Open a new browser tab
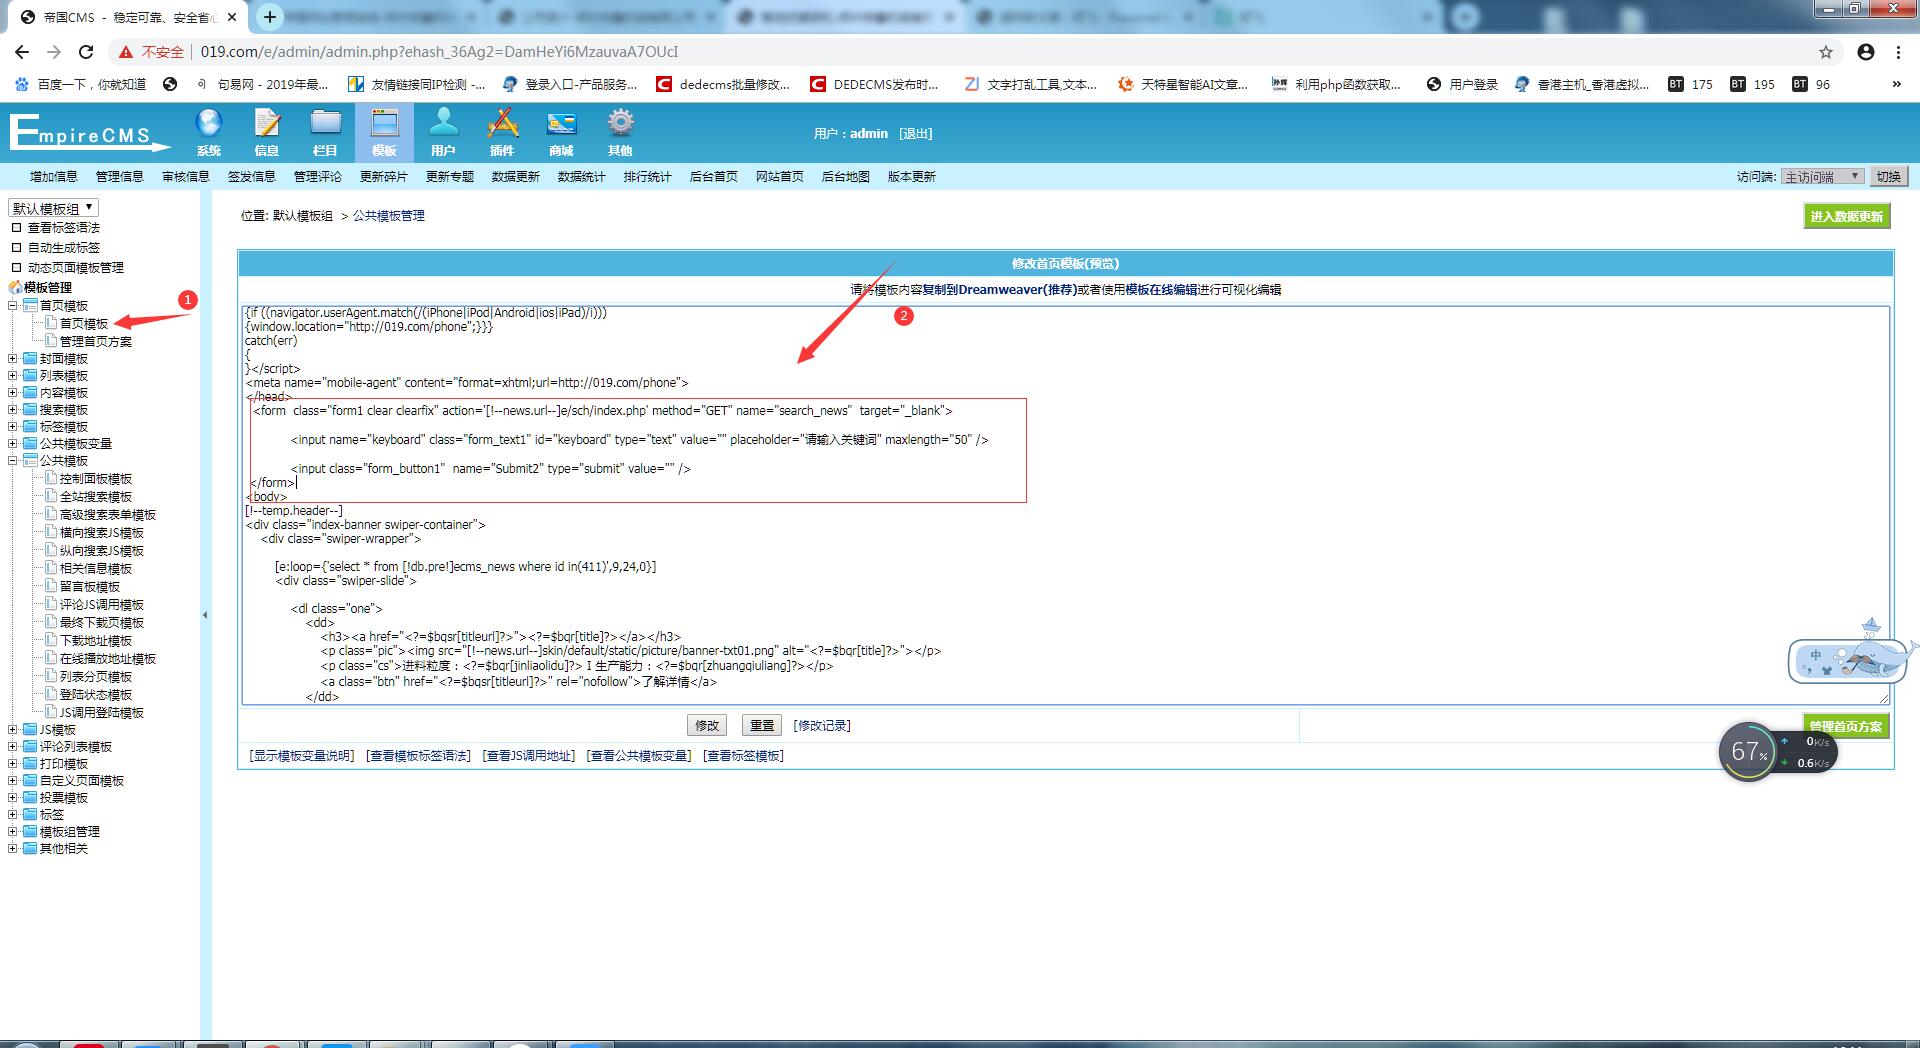 tap(270, 17)
